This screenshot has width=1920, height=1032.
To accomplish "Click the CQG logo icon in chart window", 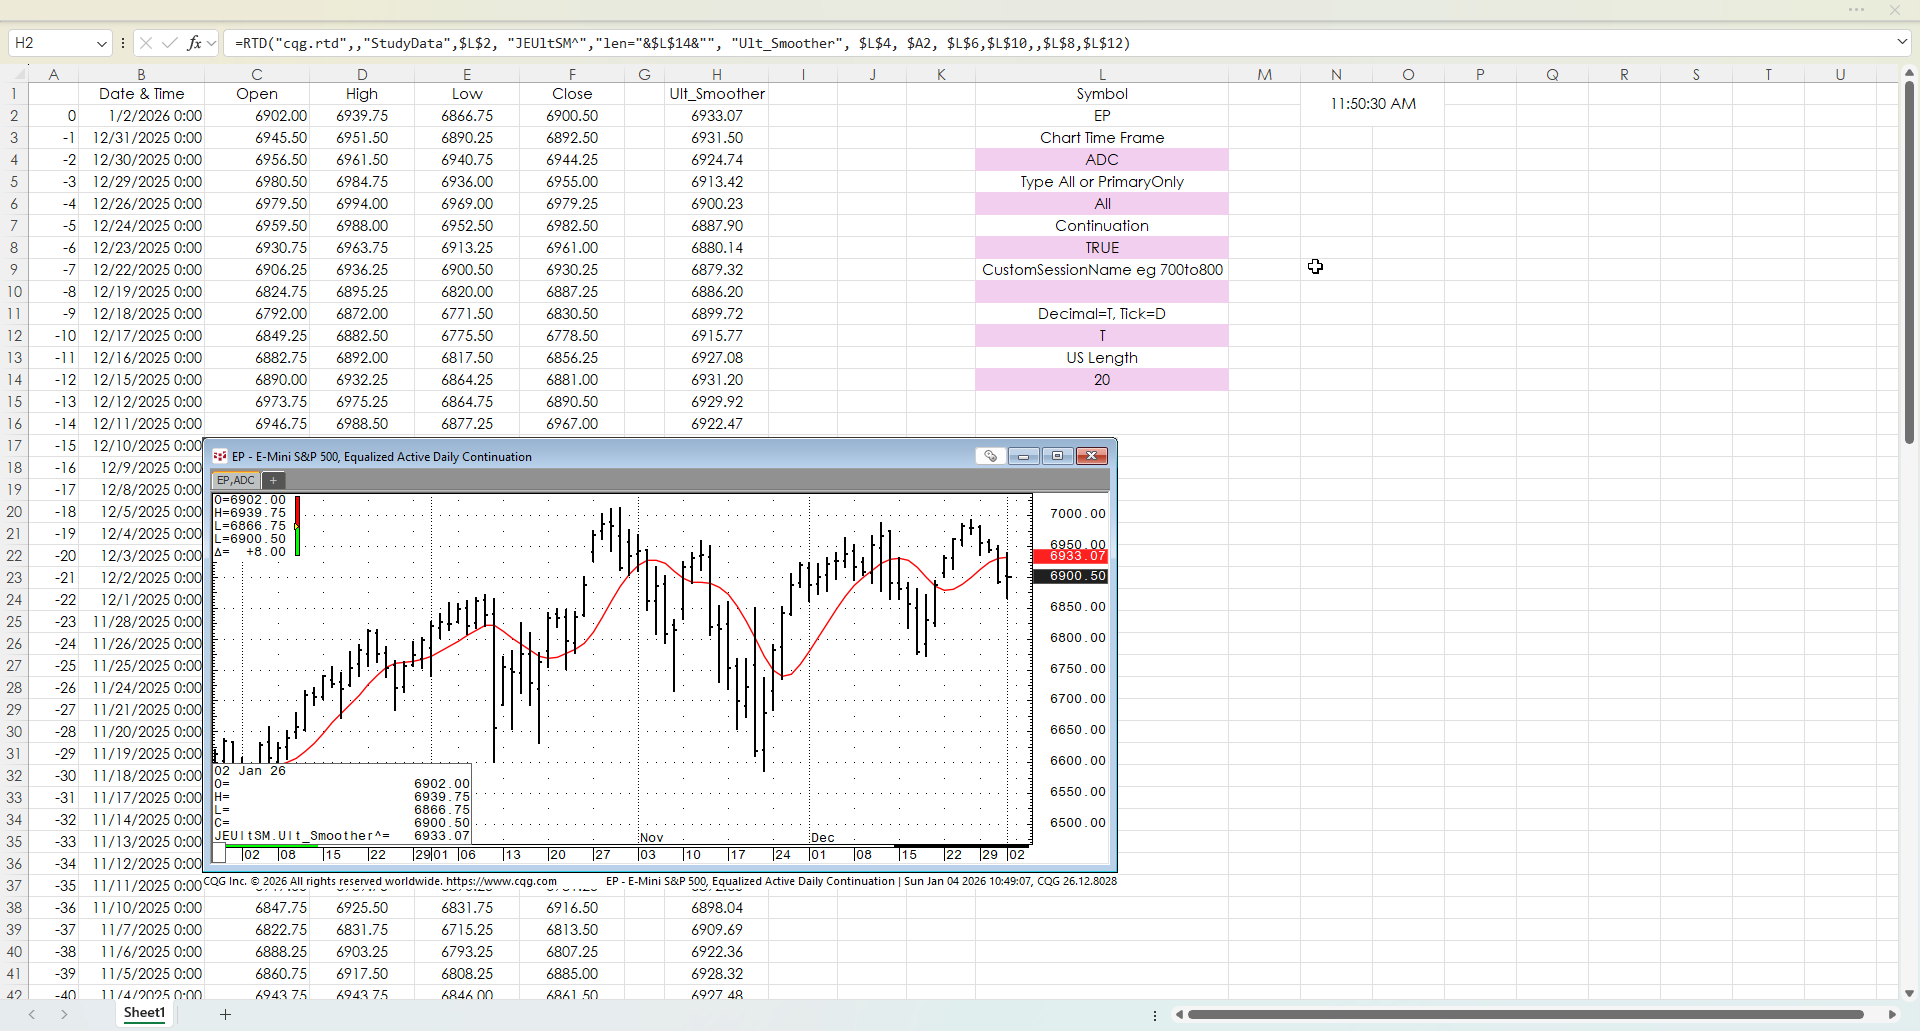I will coord(220,457).
